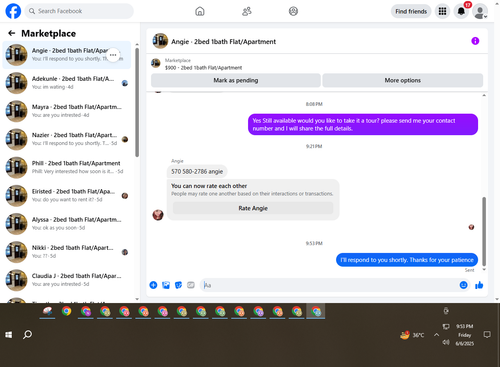Click the conversation list scrollbar
Image resolution: width=500 pixels, height=367 pixels.
(137, 102)
